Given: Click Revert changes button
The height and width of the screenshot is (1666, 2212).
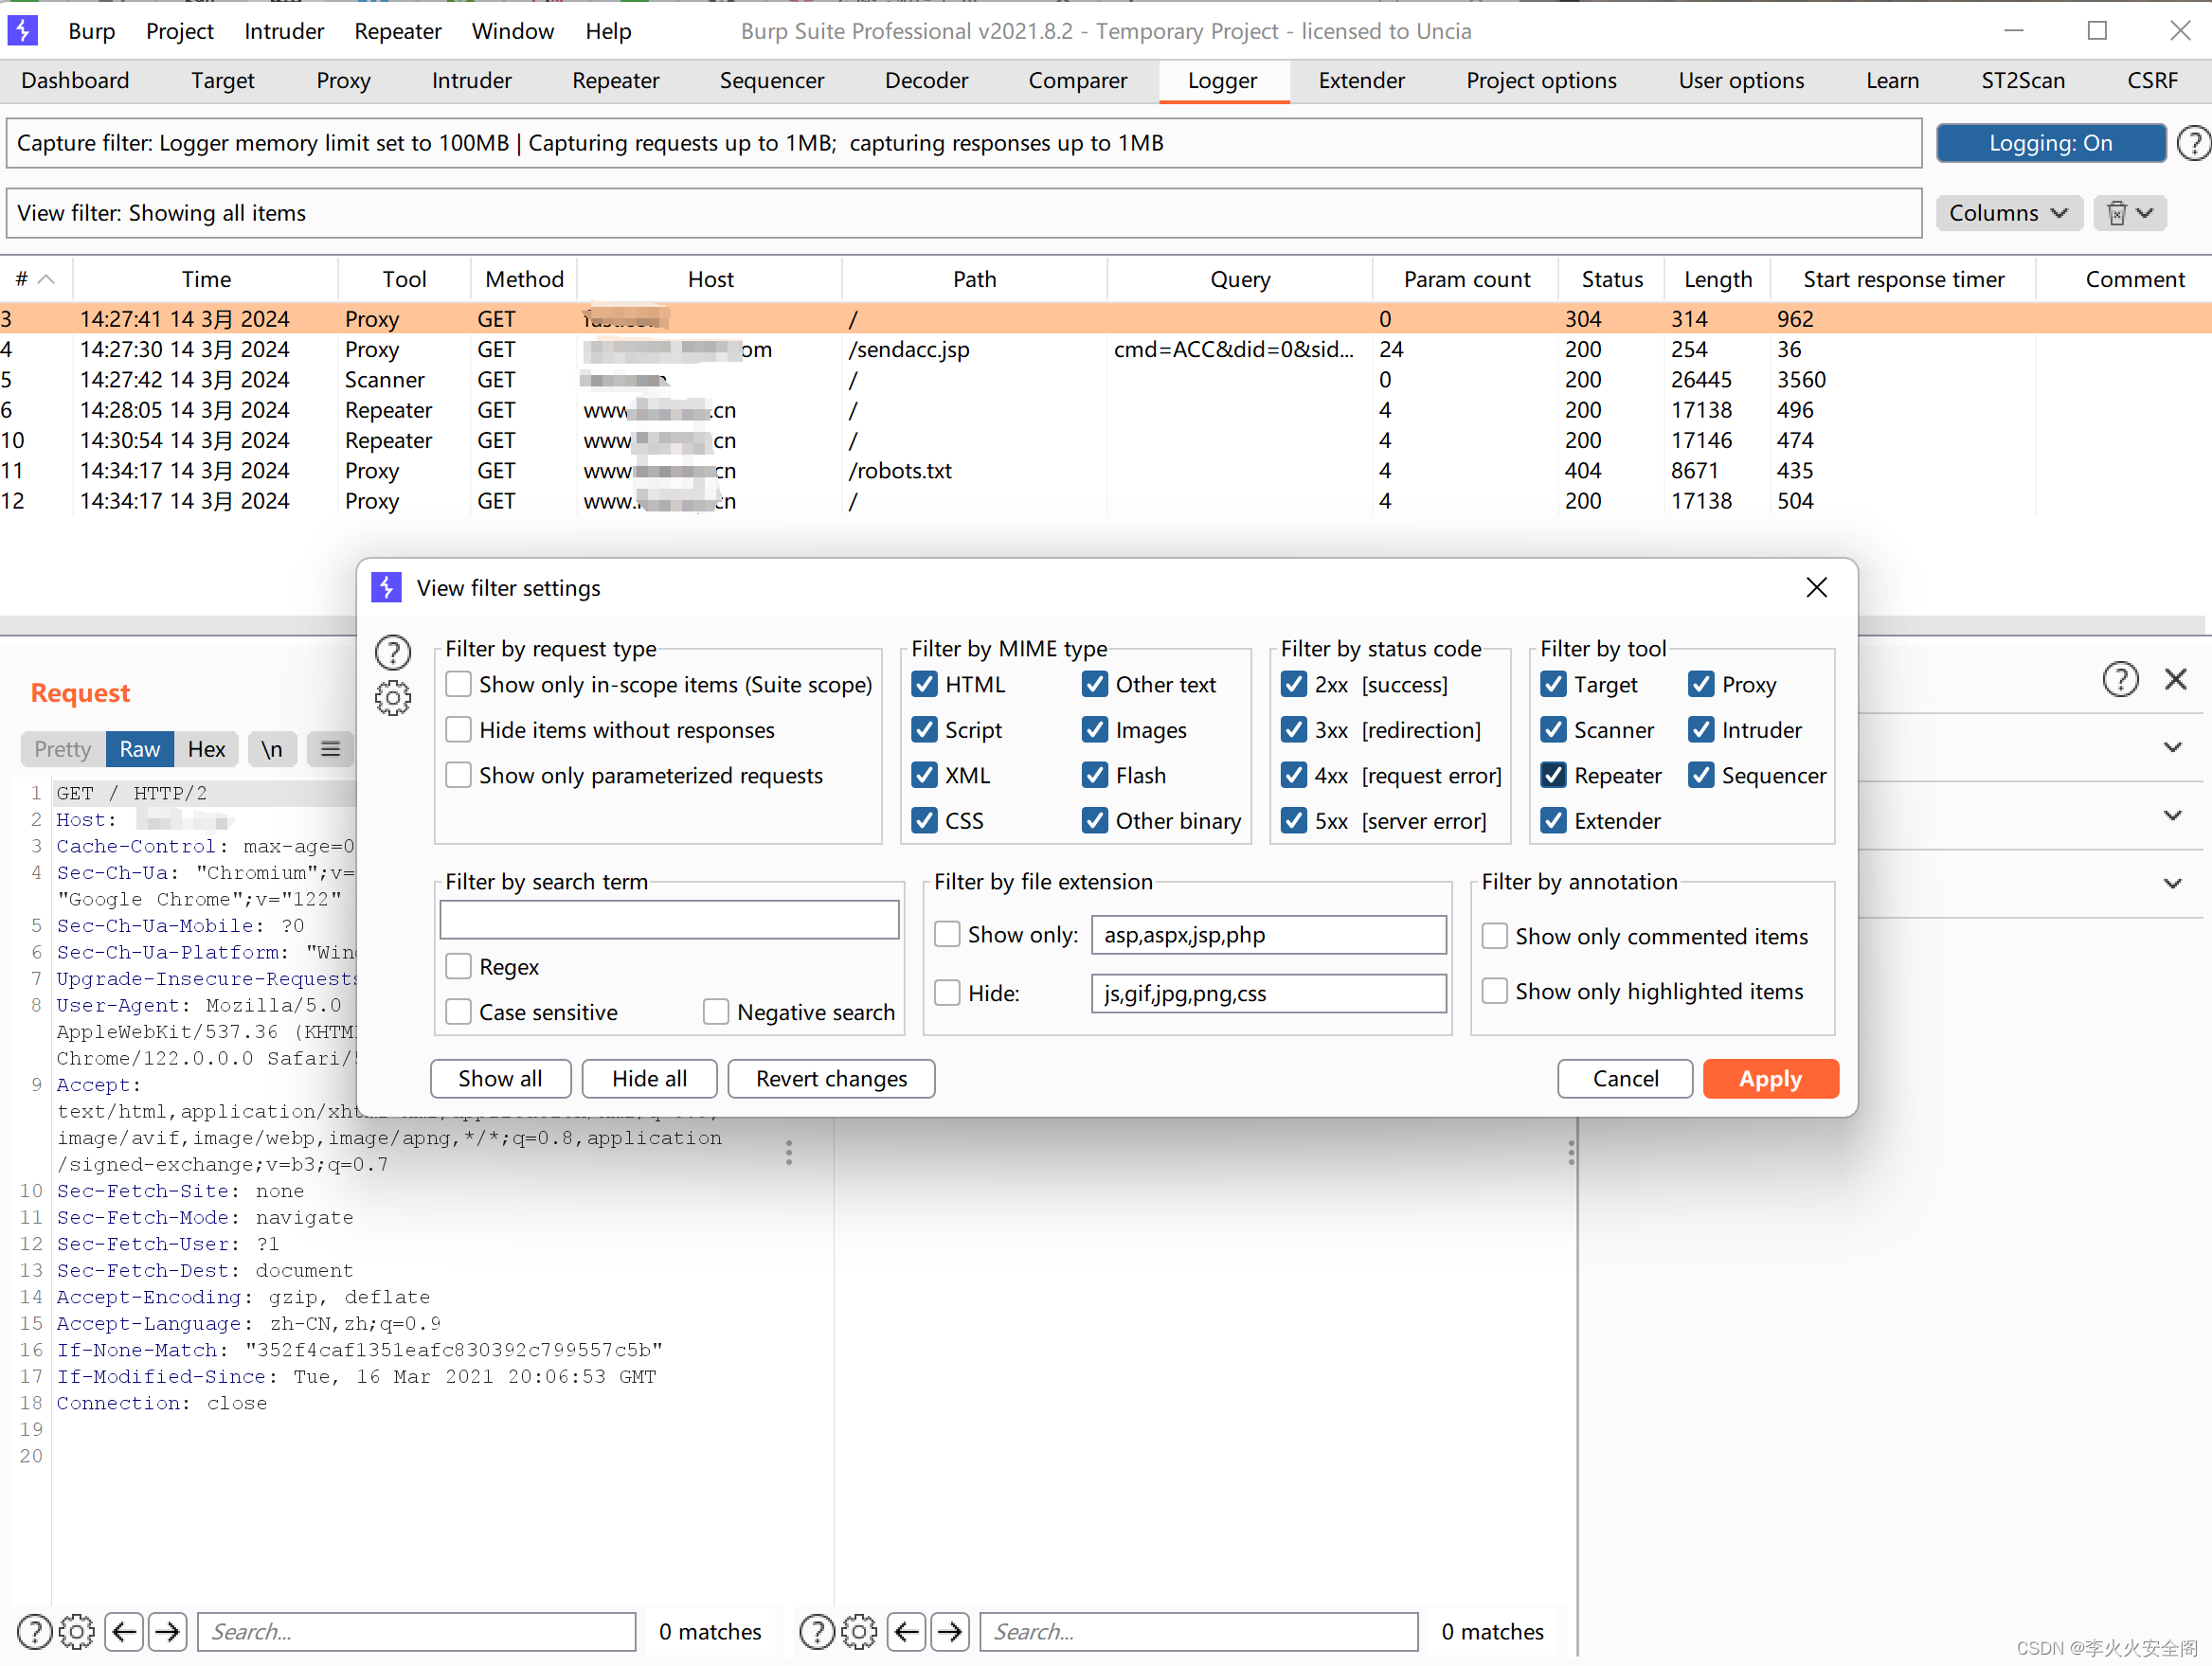Looking at the screenshot, I should [831, 1078].
